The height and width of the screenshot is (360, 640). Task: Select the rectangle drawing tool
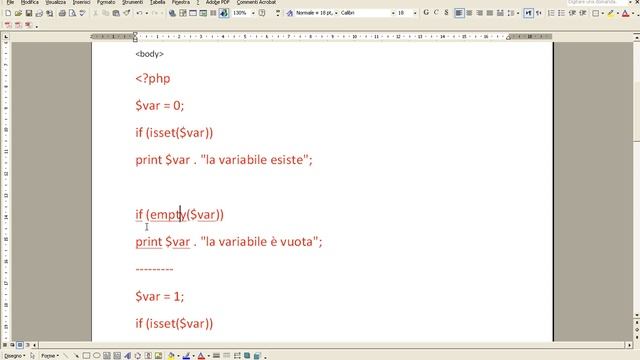87,356
